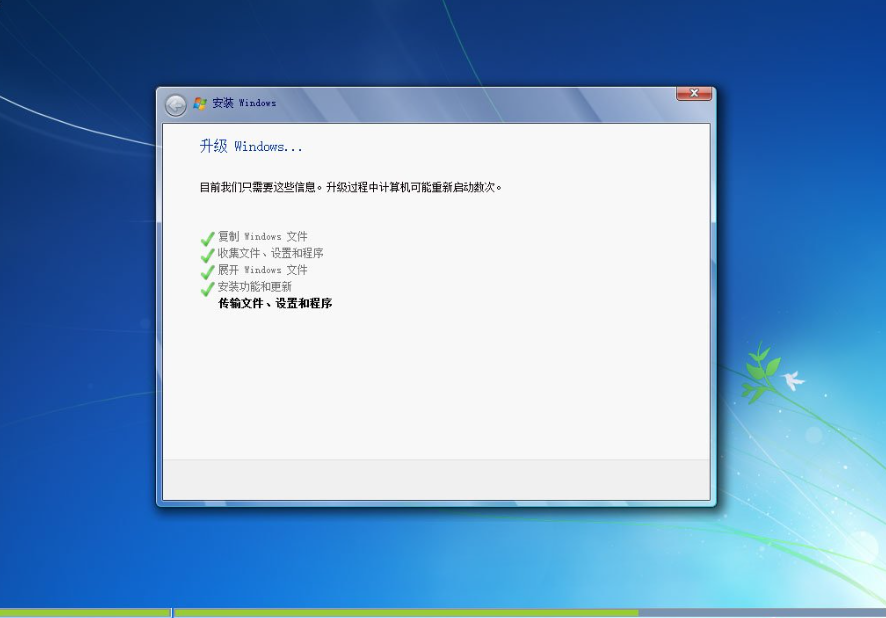The image size is (886, 618).
Task: Click the first short green progress segment
Action: (85, 613)
